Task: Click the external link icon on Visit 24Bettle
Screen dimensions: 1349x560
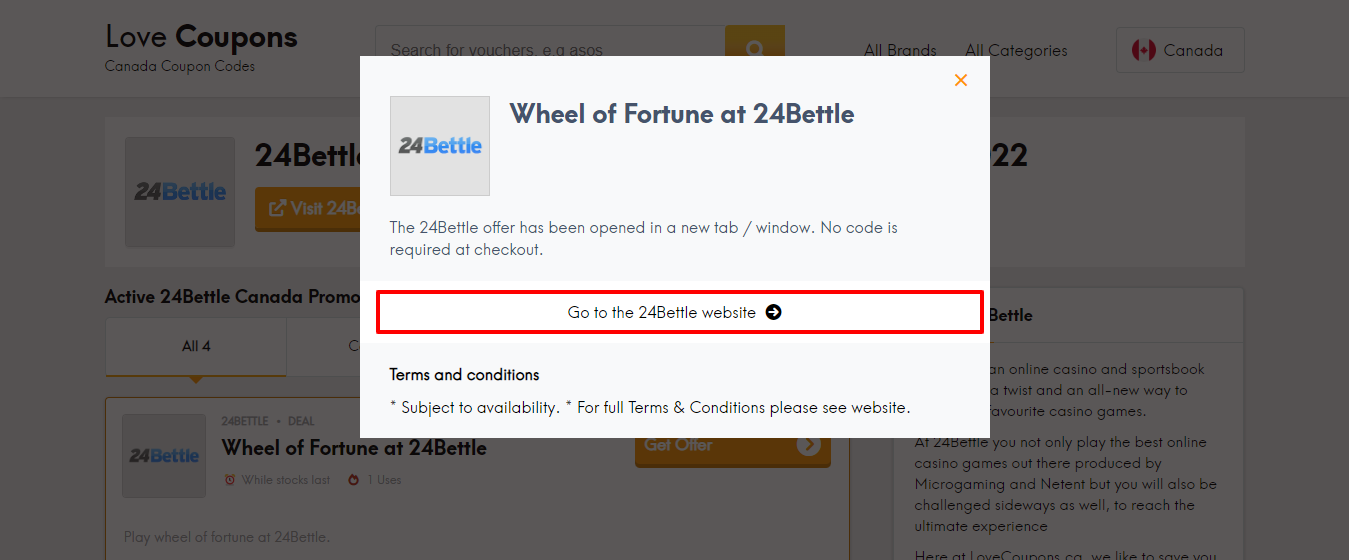Action: (x=277, y=208)
